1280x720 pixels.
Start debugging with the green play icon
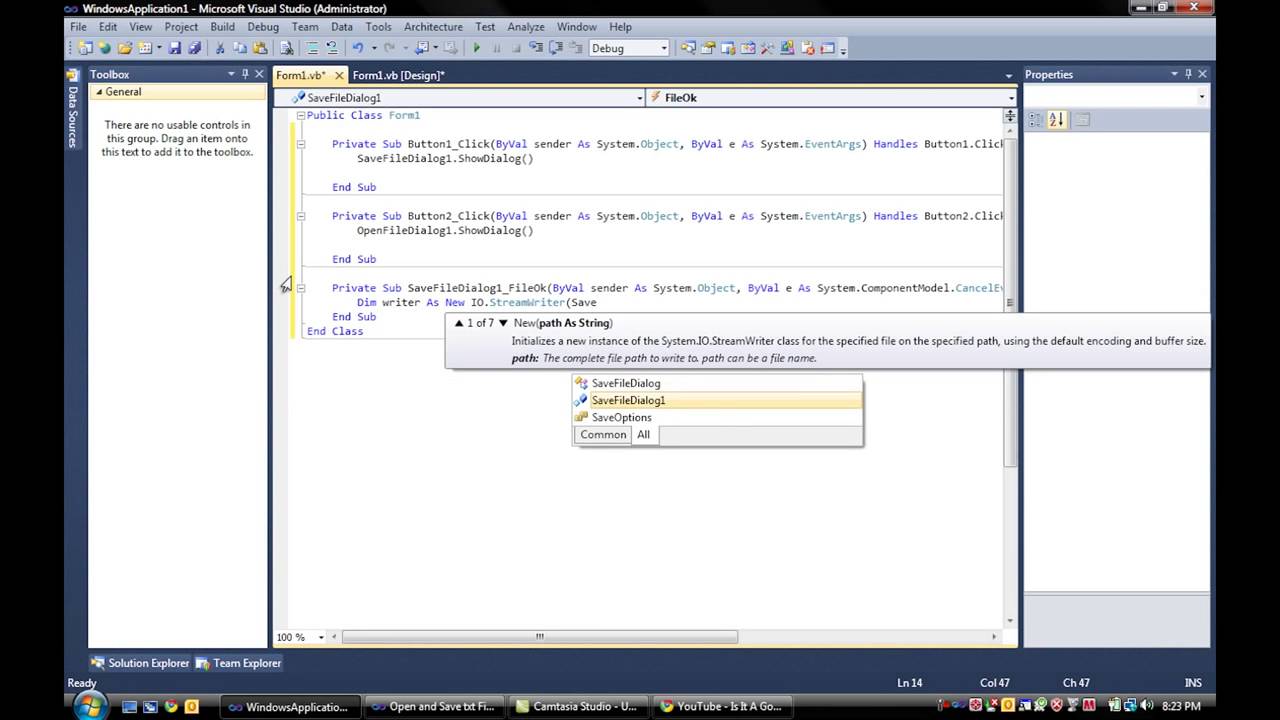coord(476,48)
